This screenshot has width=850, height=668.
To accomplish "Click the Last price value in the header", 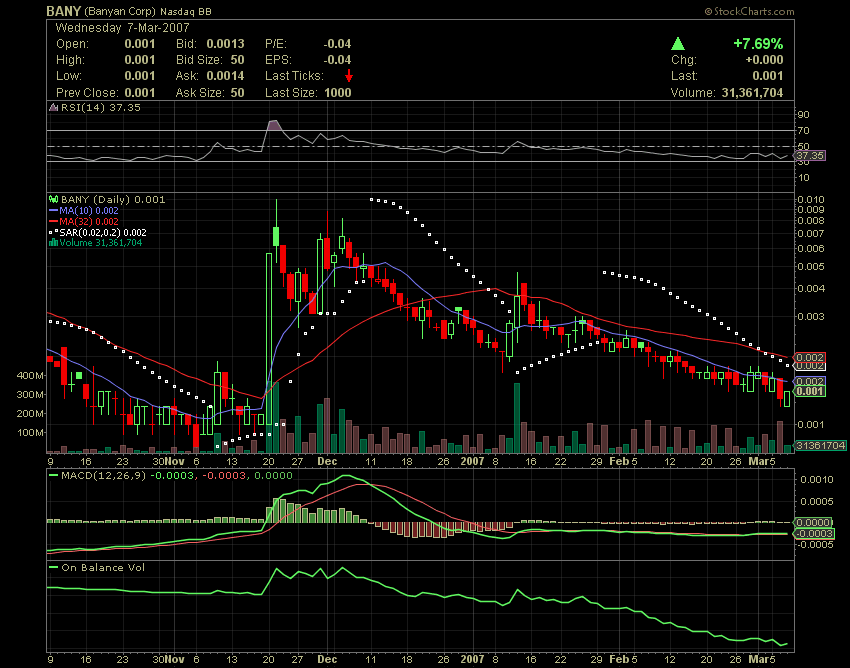I will [768, 76].
